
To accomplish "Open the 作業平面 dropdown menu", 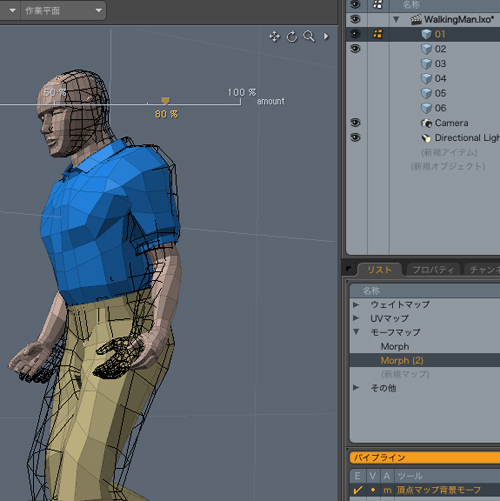I will pos(63,11).
